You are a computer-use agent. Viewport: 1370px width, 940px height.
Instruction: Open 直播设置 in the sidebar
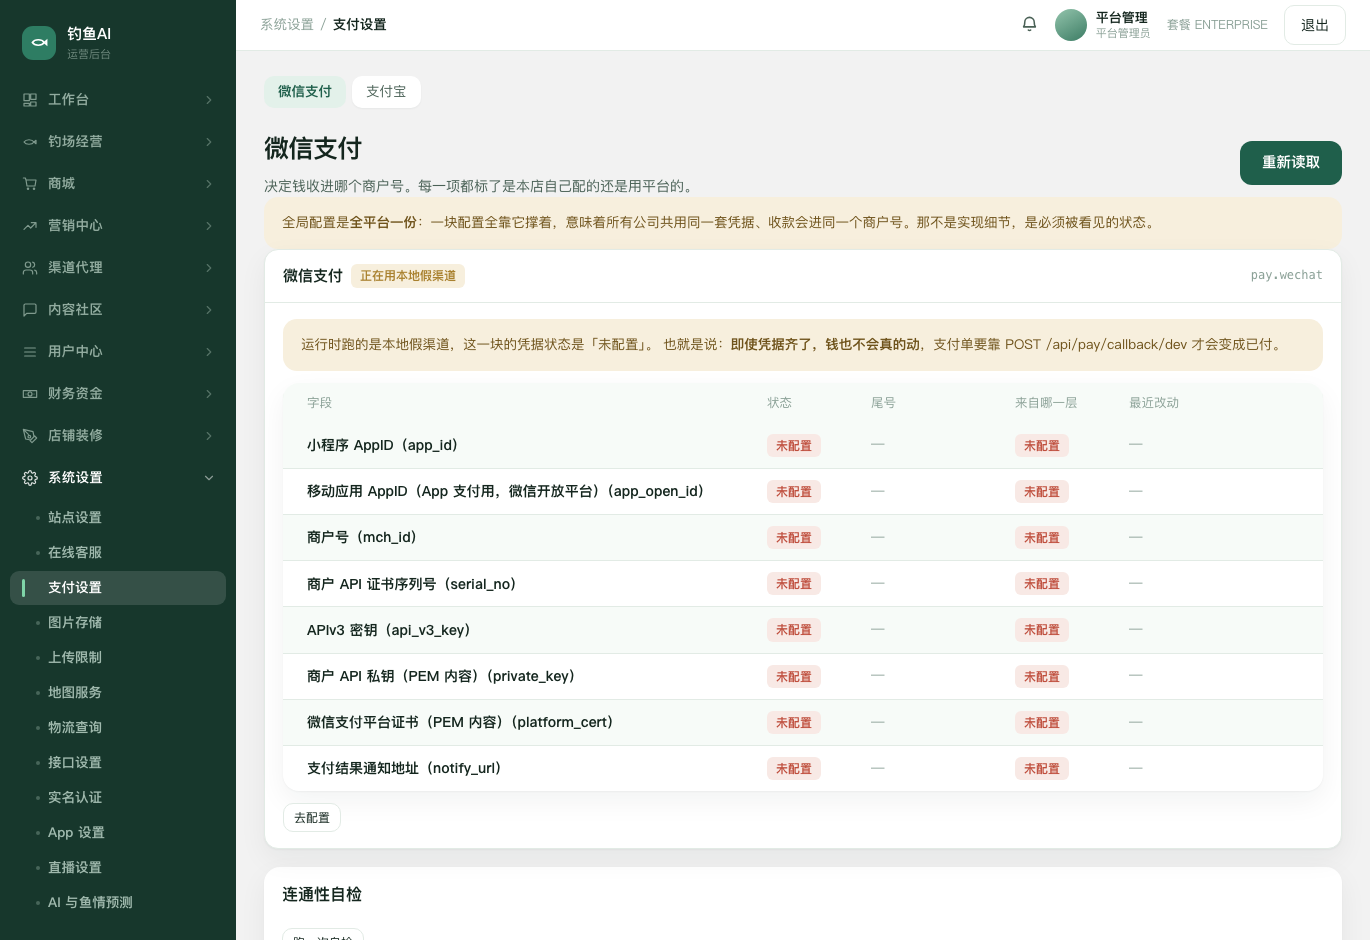click(x=118, y=868)
